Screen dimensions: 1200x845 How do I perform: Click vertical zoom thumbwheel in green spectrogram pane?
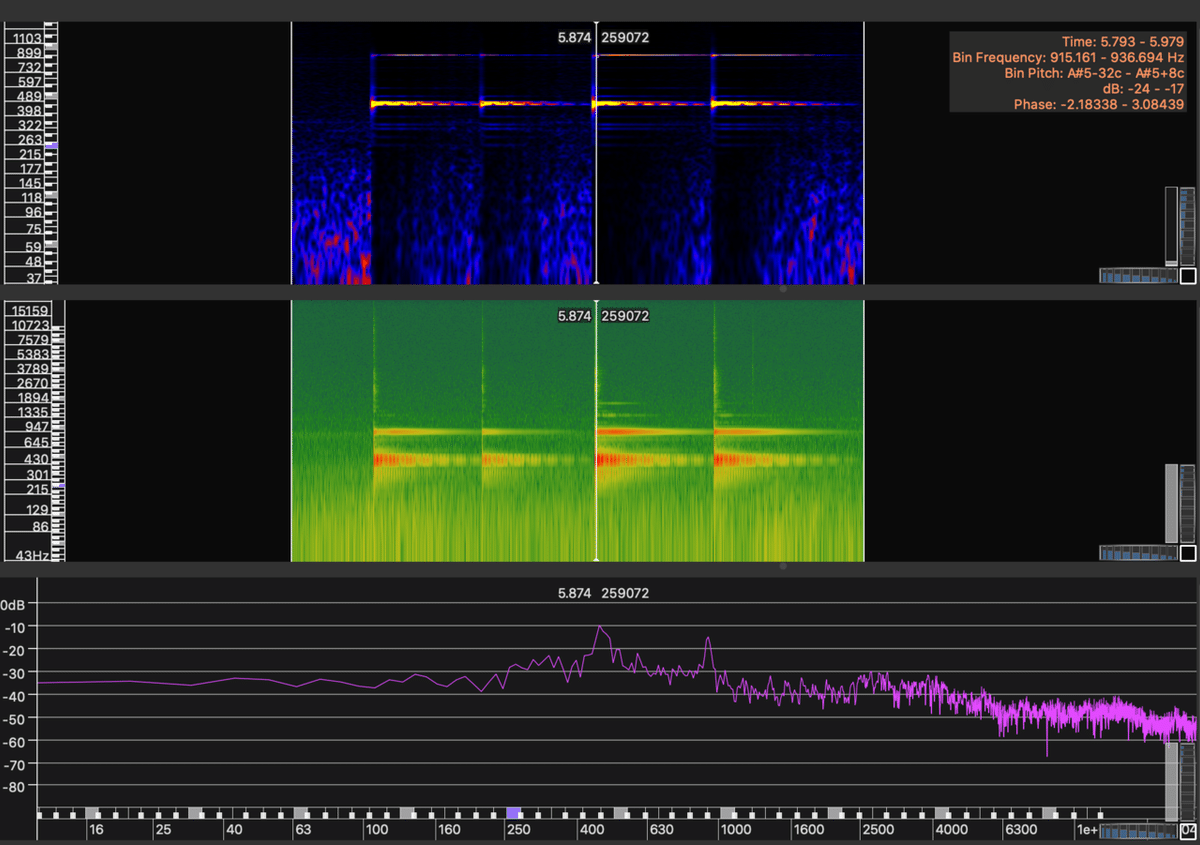coord(1188,503)
